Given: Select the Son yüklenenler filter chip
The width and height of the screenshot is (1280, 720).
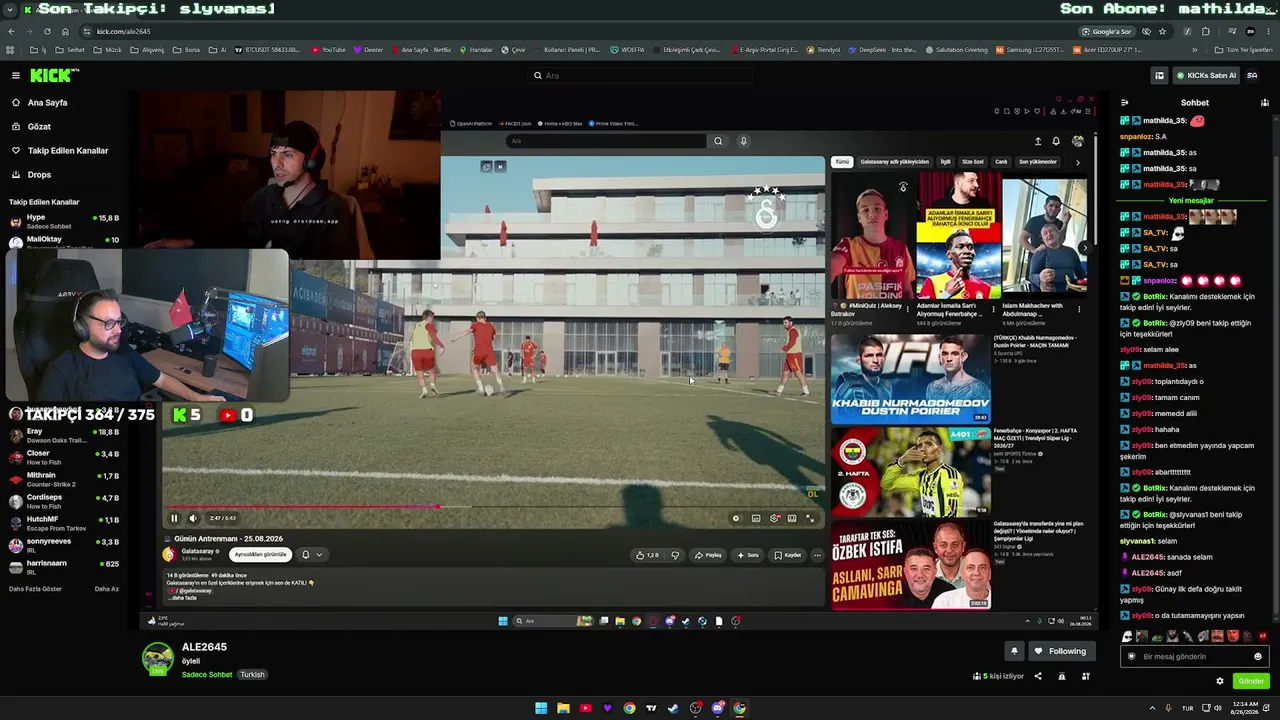Looking at the screenshot, I should point(1038,162).
